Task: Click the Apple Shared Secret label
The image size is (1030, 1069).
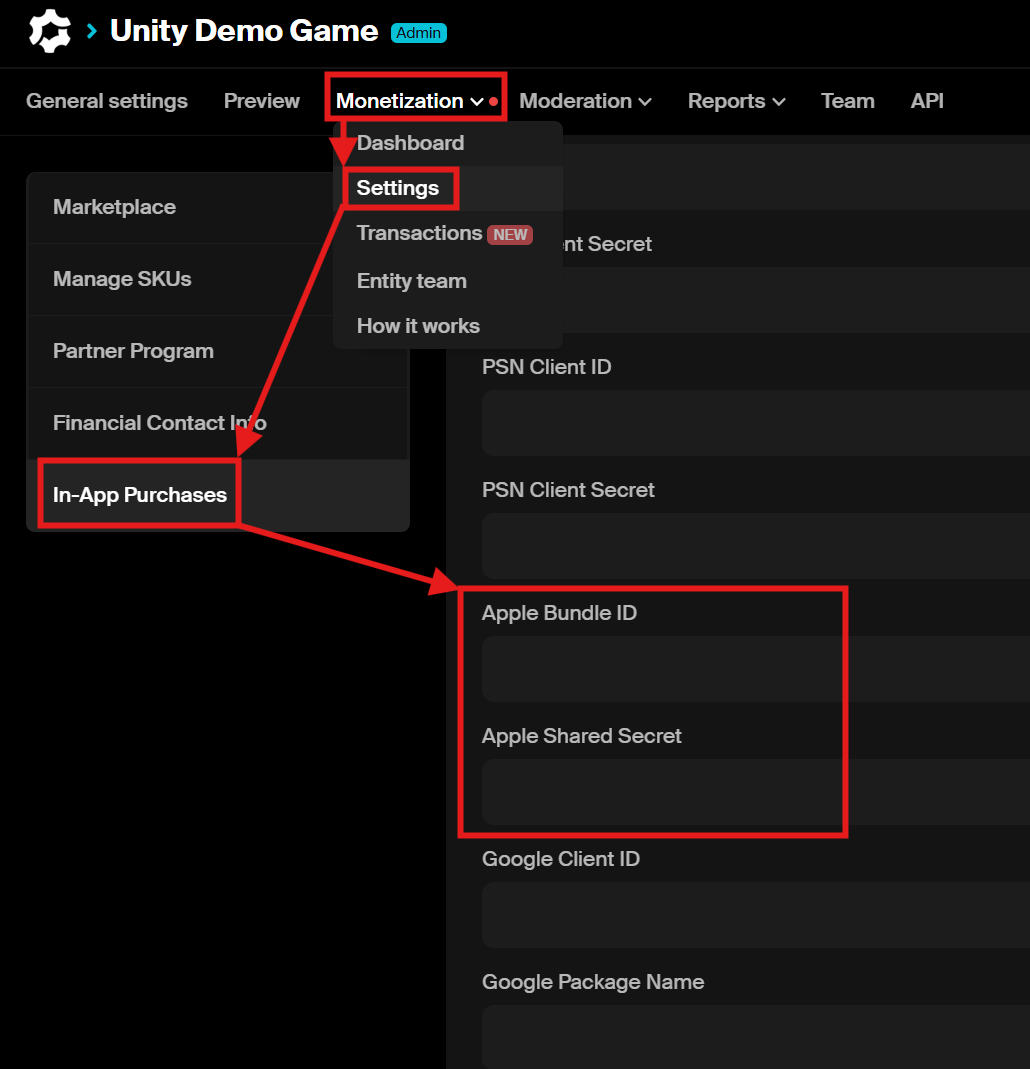Action: (x=581, y=736)
